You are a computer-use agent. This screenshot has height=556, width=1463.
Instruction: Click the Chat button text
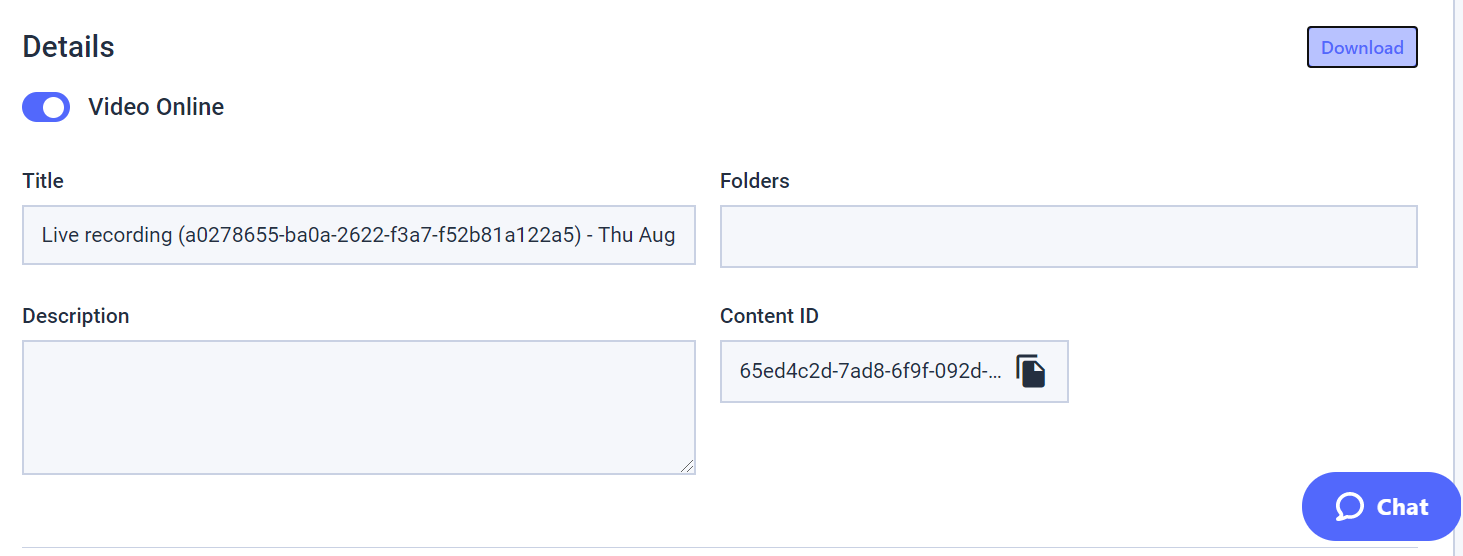[1402, 507]
